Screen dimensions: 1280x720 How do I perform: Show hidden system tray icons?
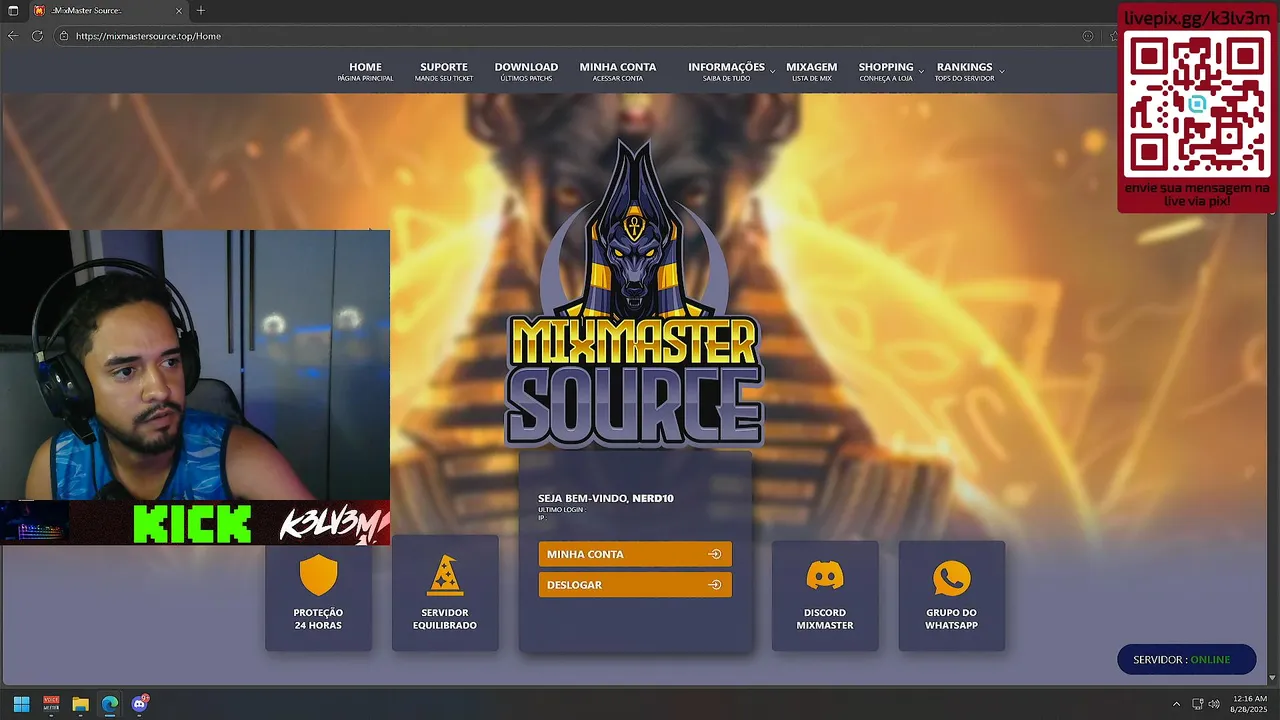click(x=1176, y=704)
